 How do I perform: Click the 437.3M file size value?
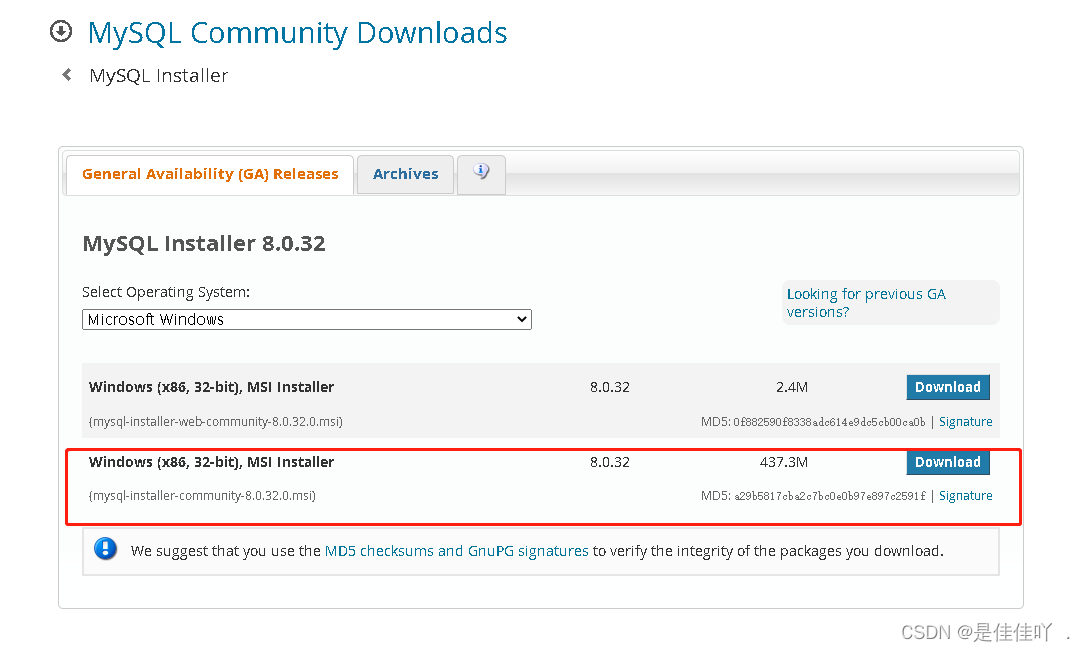pyautogui.click(x=784, y=462)
